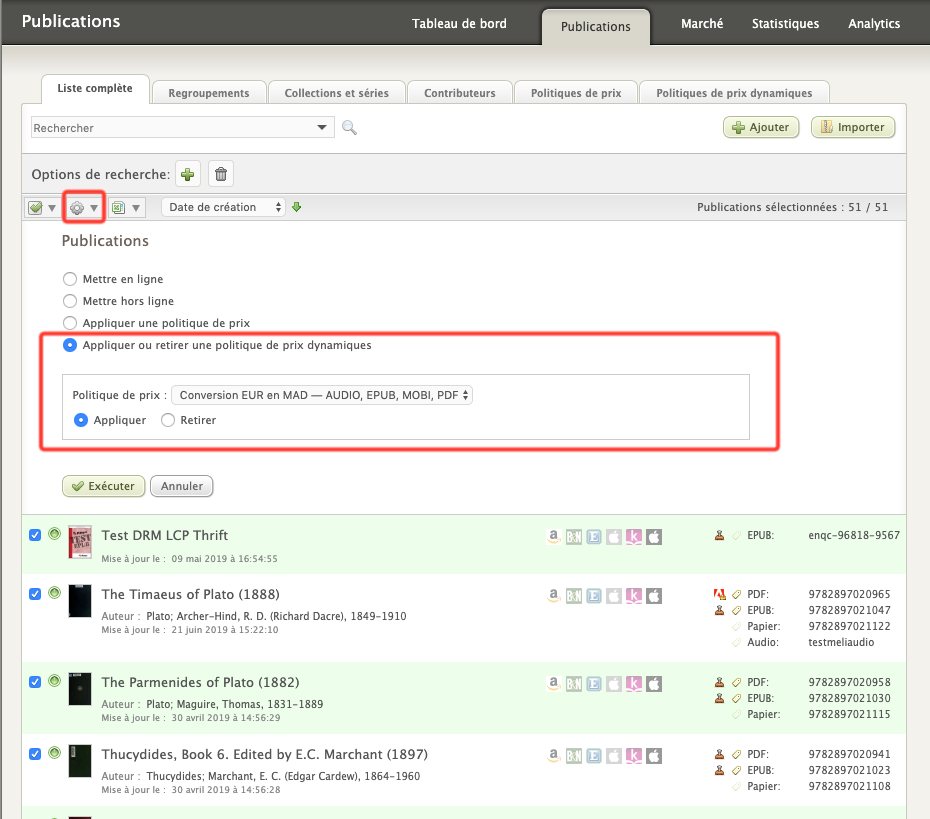Open the 'Date de création' sort dropdown

point(223,207)
